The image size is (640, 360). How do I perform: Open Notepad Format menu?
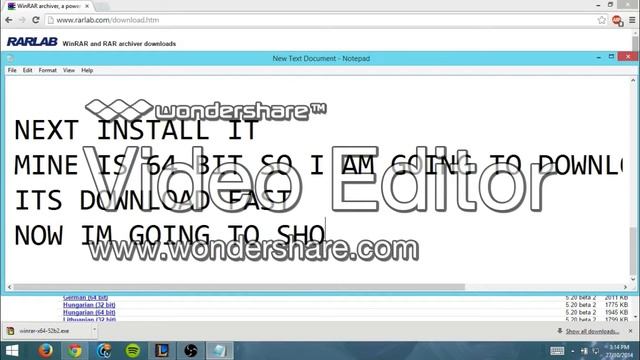(47, 70)
